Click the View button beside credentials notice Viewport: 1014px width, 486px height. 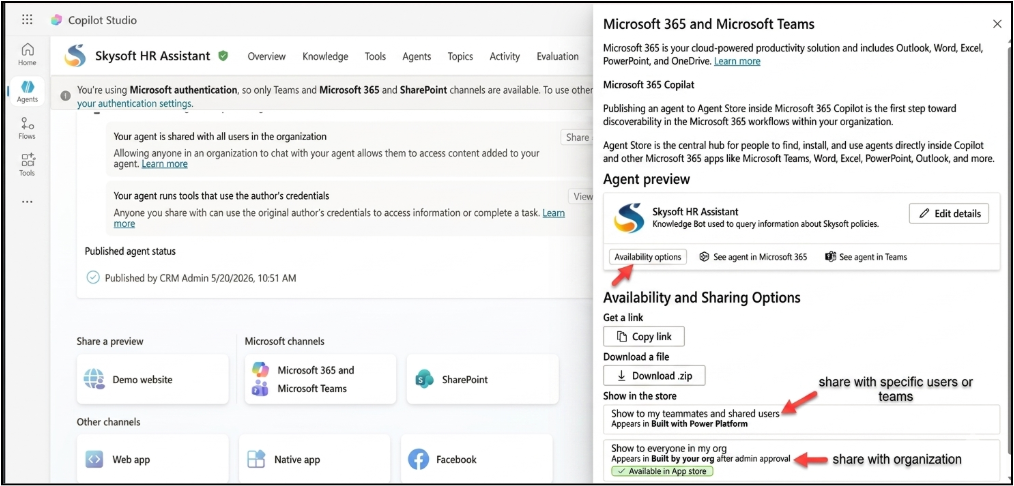[580, 196]
